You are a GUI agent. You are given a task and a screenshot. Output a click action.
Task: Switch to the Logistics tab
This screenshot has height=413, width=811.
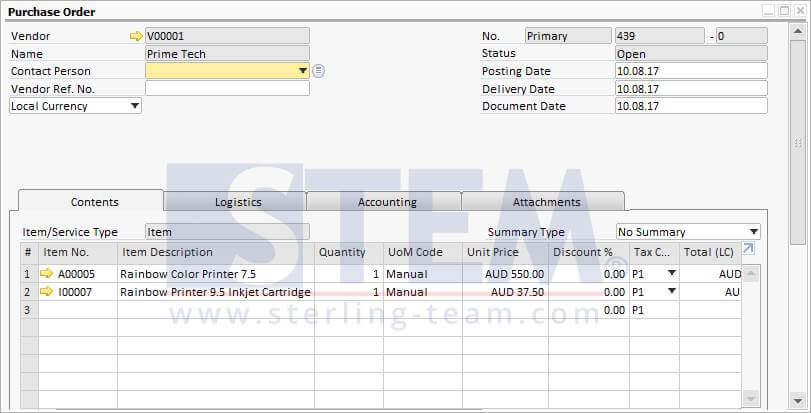(x=238, y=202)
